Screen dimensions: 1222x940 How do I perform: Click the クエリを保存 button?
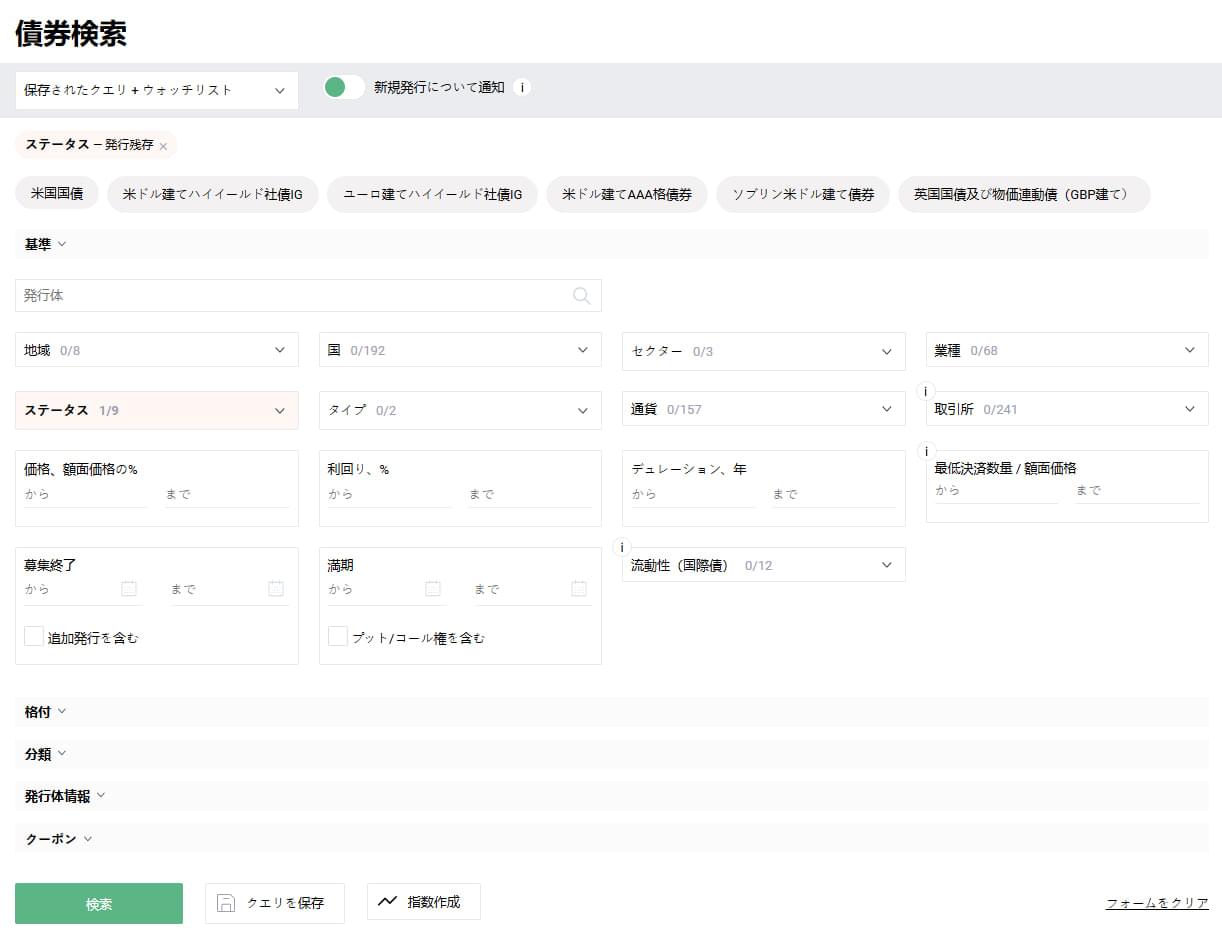click(x=275, y=903)
